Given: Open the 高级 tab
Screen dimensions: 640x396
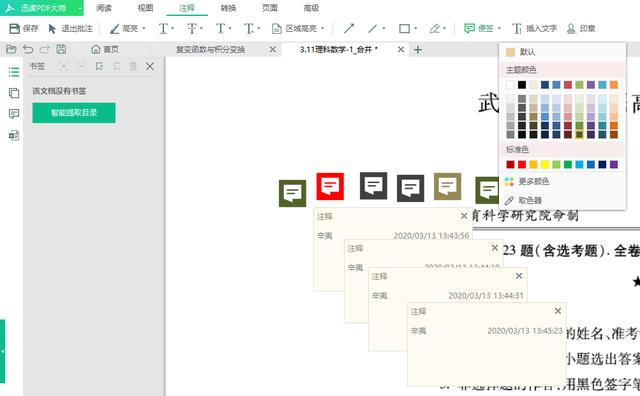Looking at the screenshot, I should (x=311, y=8).
